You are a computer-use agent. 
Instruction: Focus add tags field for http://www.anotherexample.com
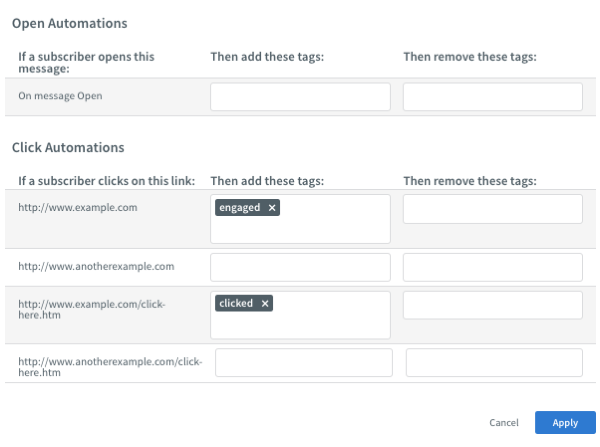point(300,267)
